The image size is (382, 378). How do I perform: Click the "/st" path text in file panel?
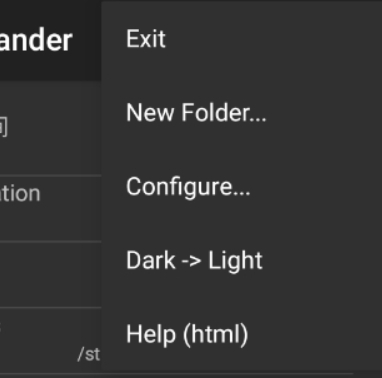[89, 354]
